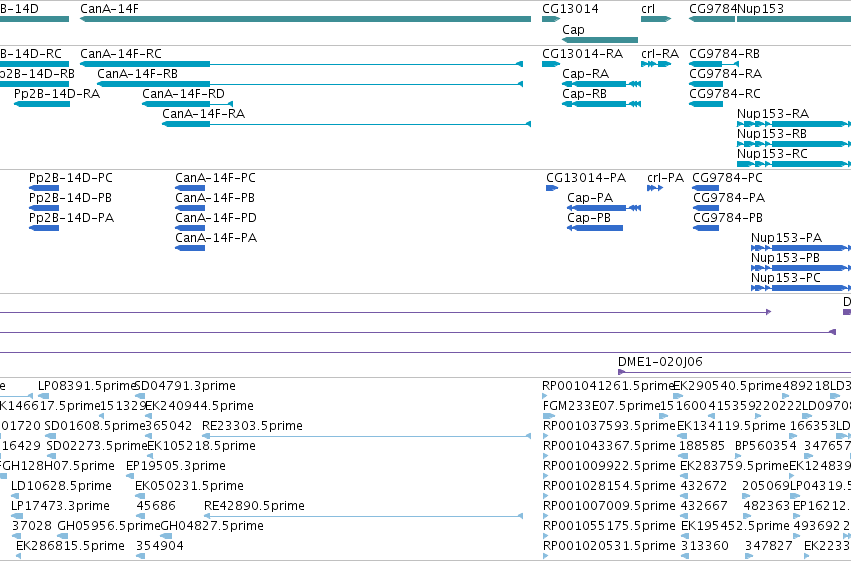The width and height of the screenshot is (851, 561).
Task: Click the Nup153-RB transcript label
Action: pos(772,134)
